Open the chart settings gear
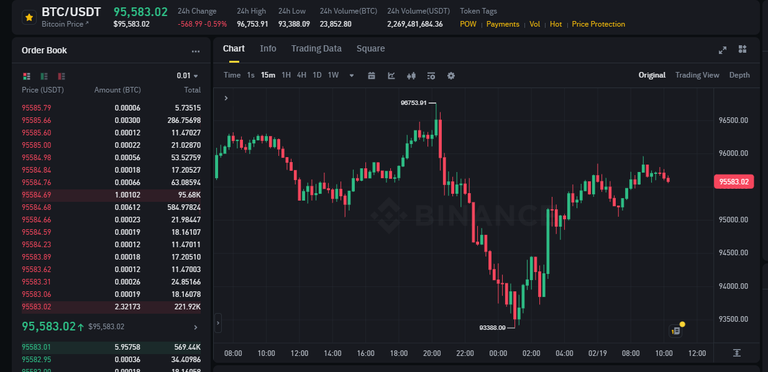Viewport: 768px width, 372px height. point(451,75)
